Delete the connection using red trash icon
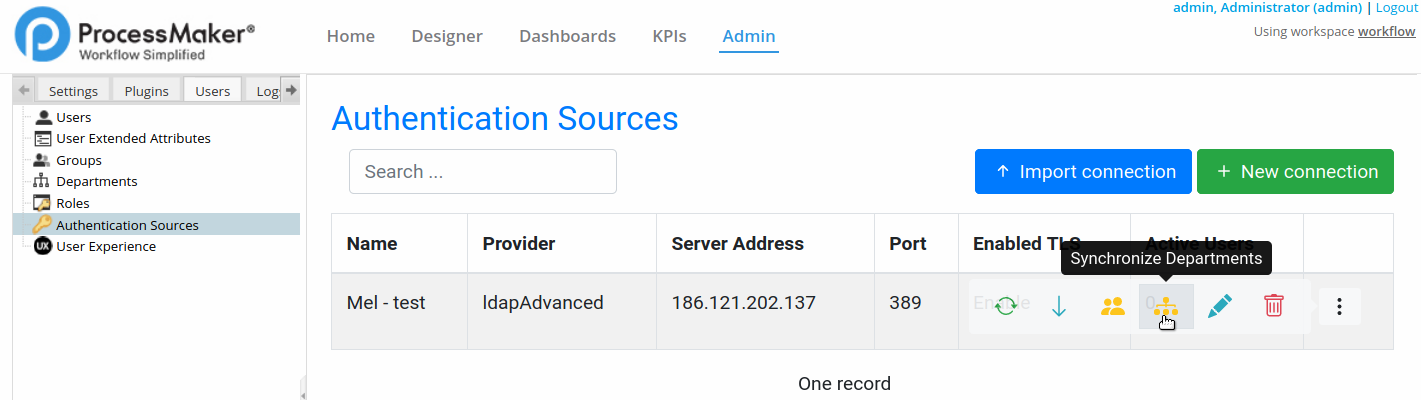The width and height of the screenshot is (1421, 400). pos(1273,306)
